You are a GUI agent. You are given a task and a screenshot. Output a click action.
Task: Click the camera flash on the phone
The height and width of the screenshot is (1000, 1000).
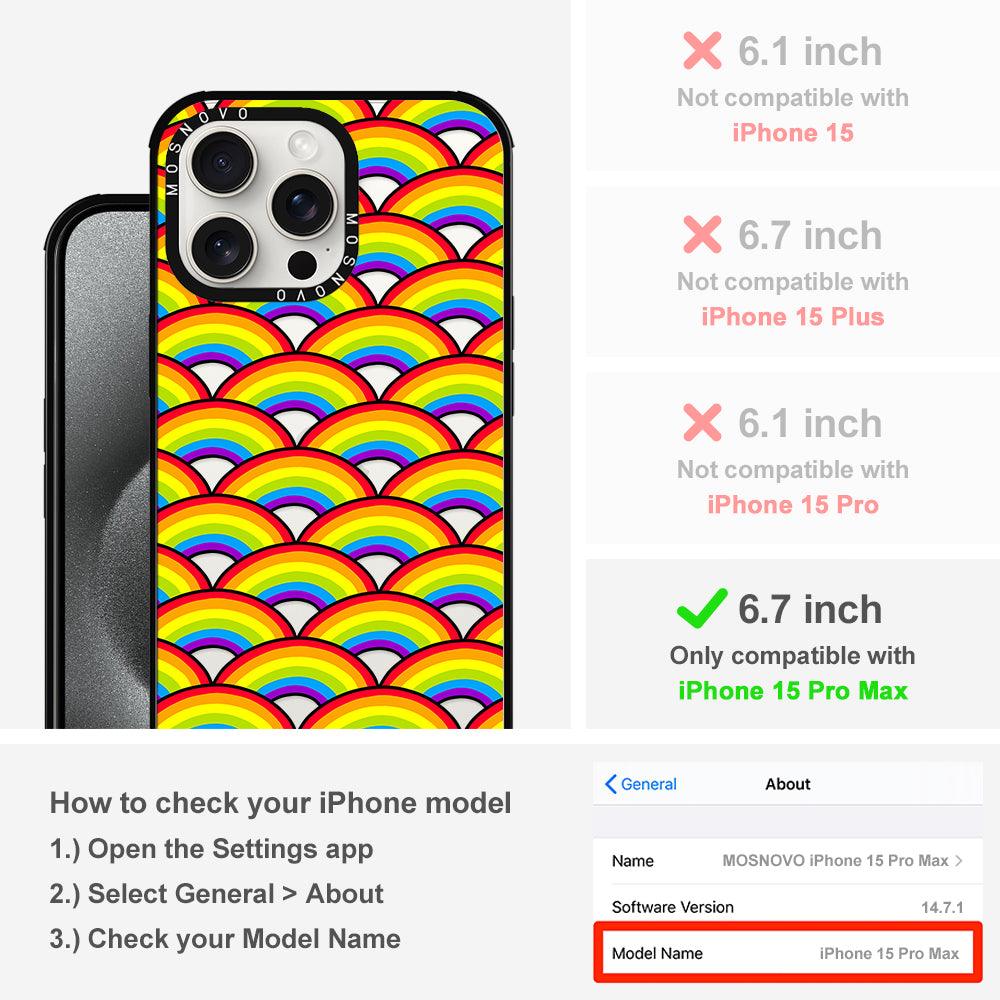click(302, 143)
